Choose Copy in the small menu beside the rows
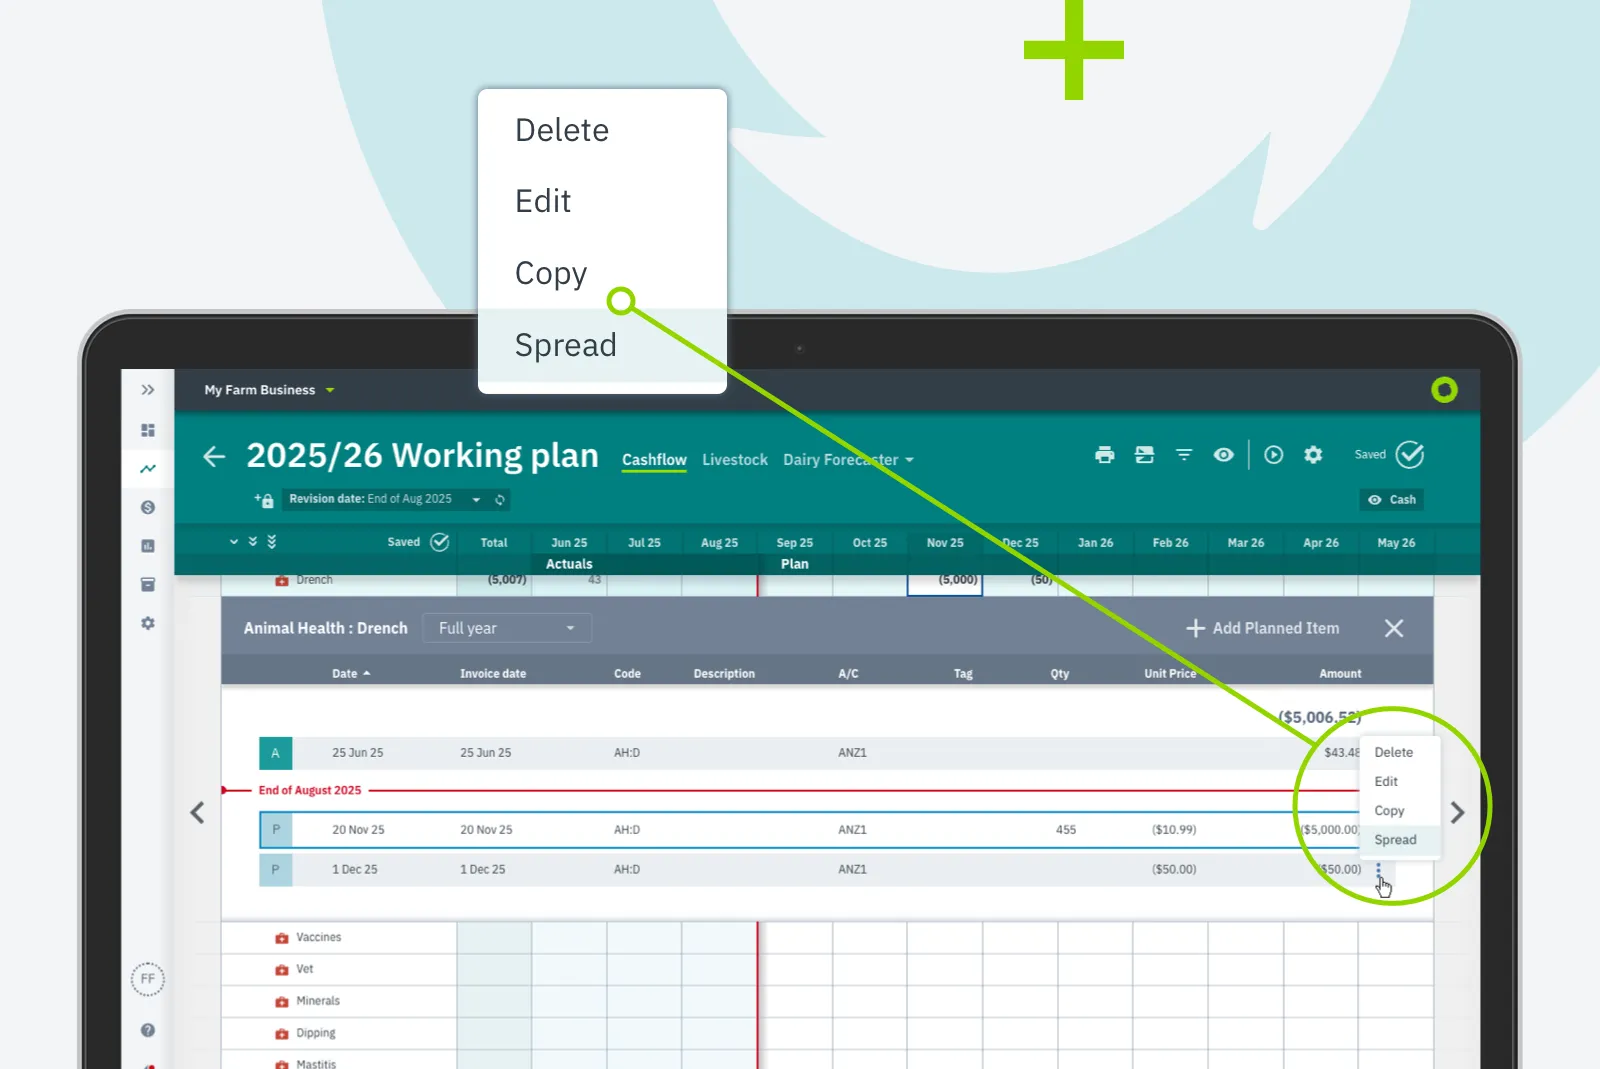1600x1069 pixels. 1389,811
